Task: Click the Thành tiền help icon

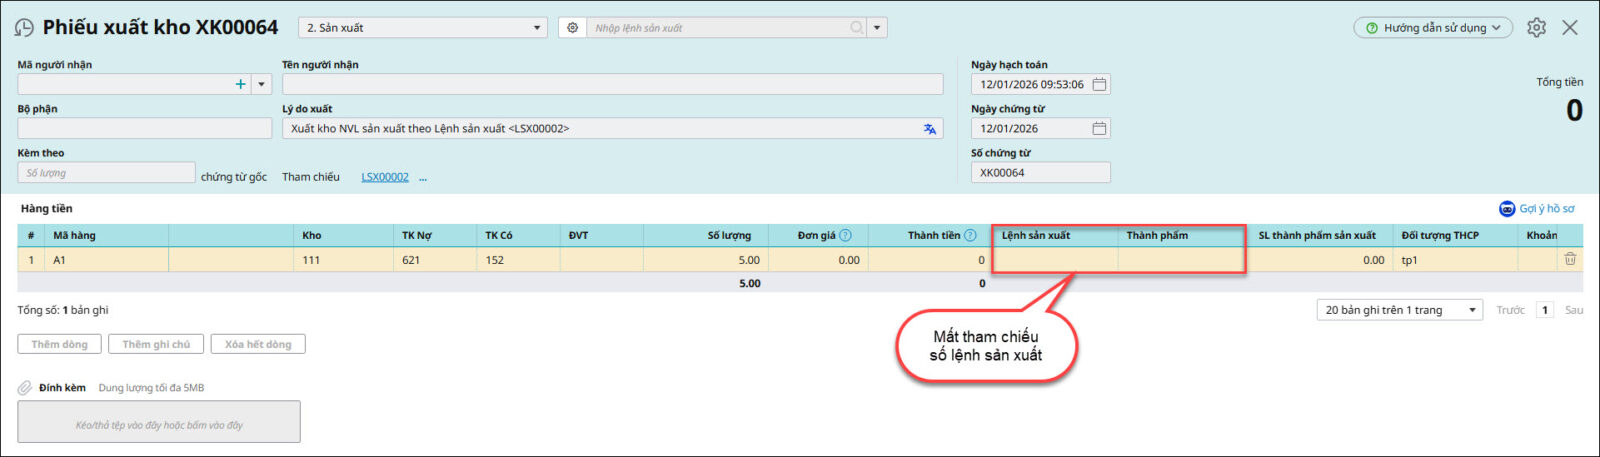Action: click(970, 236)
